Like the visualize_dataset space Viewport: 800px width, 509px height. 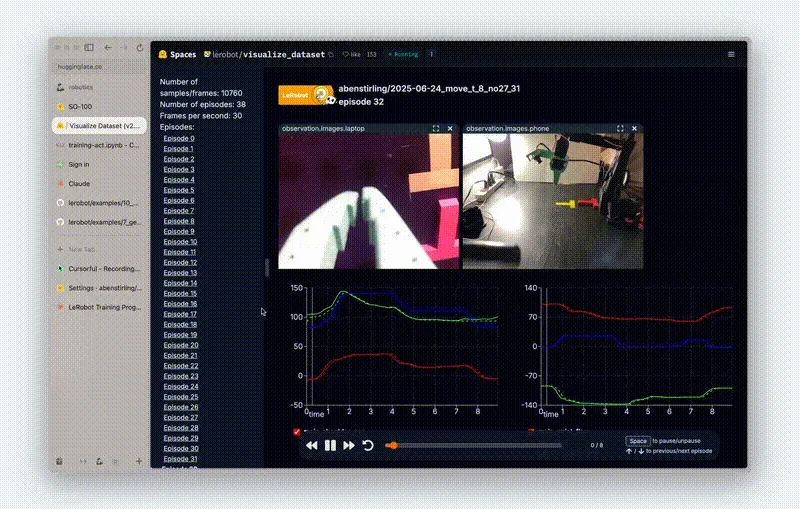click(352, 54)
